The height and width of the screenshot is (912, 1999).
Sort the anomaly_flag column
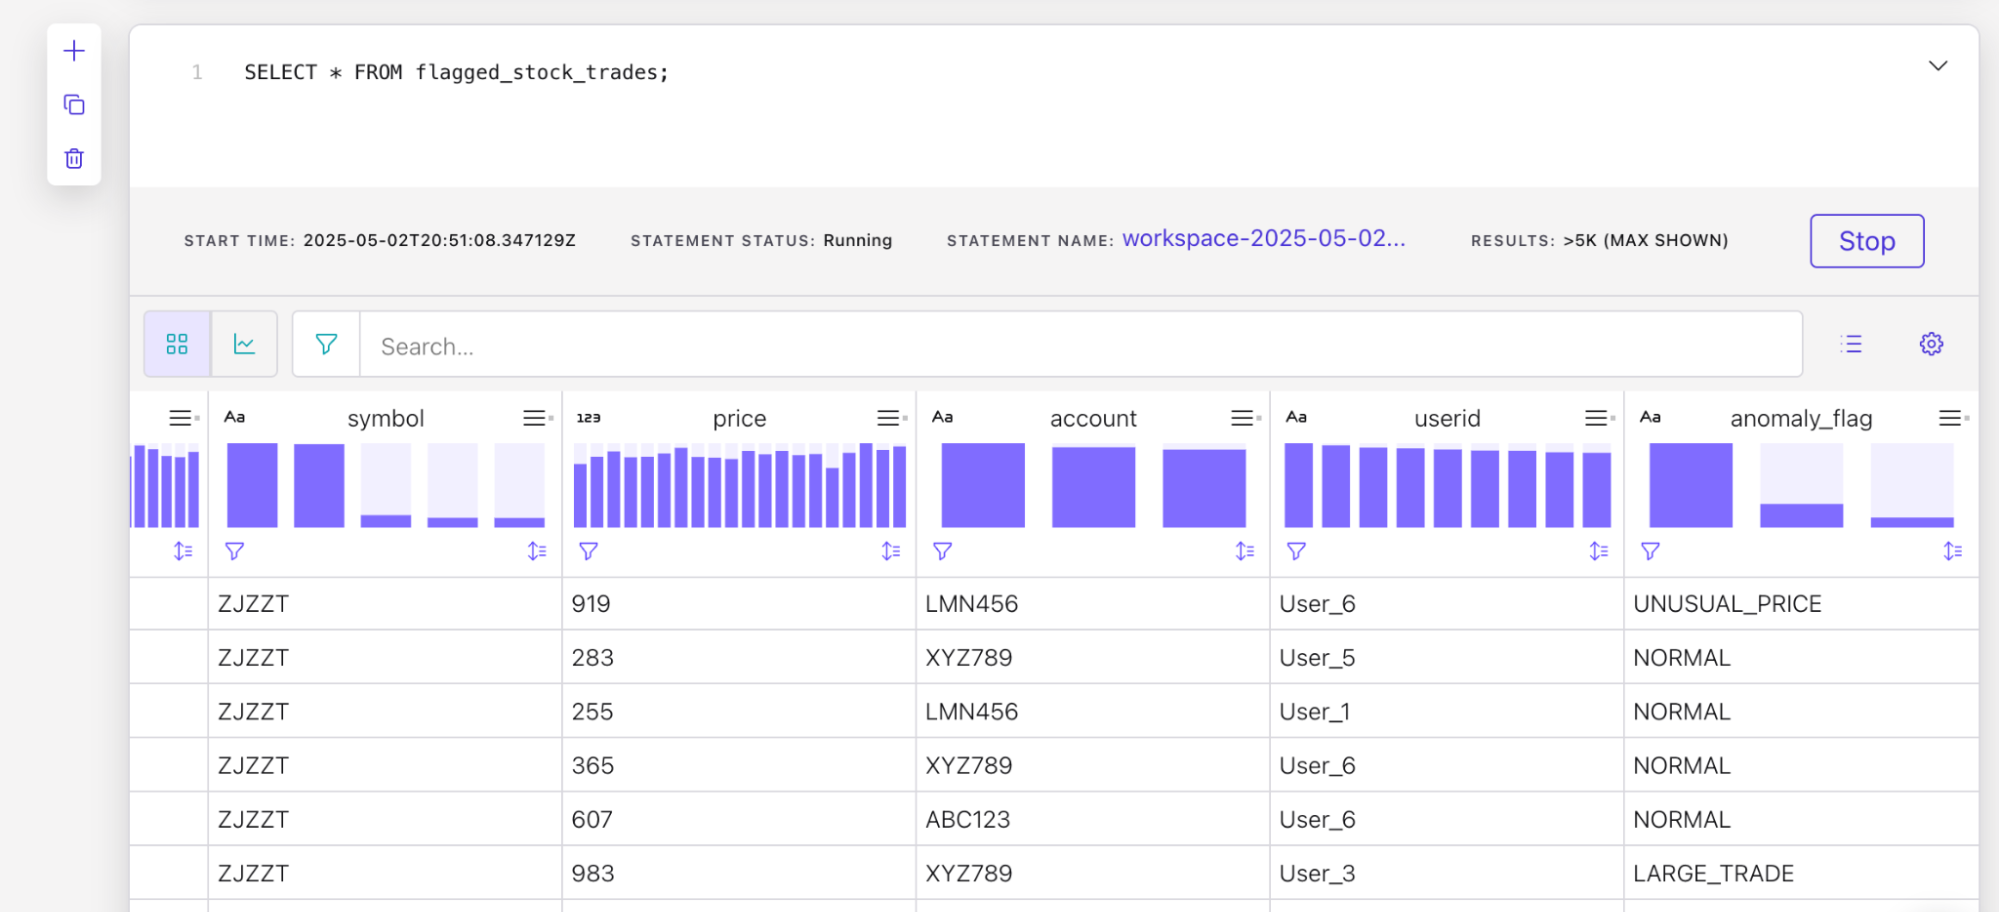[x=1953, y=551]
